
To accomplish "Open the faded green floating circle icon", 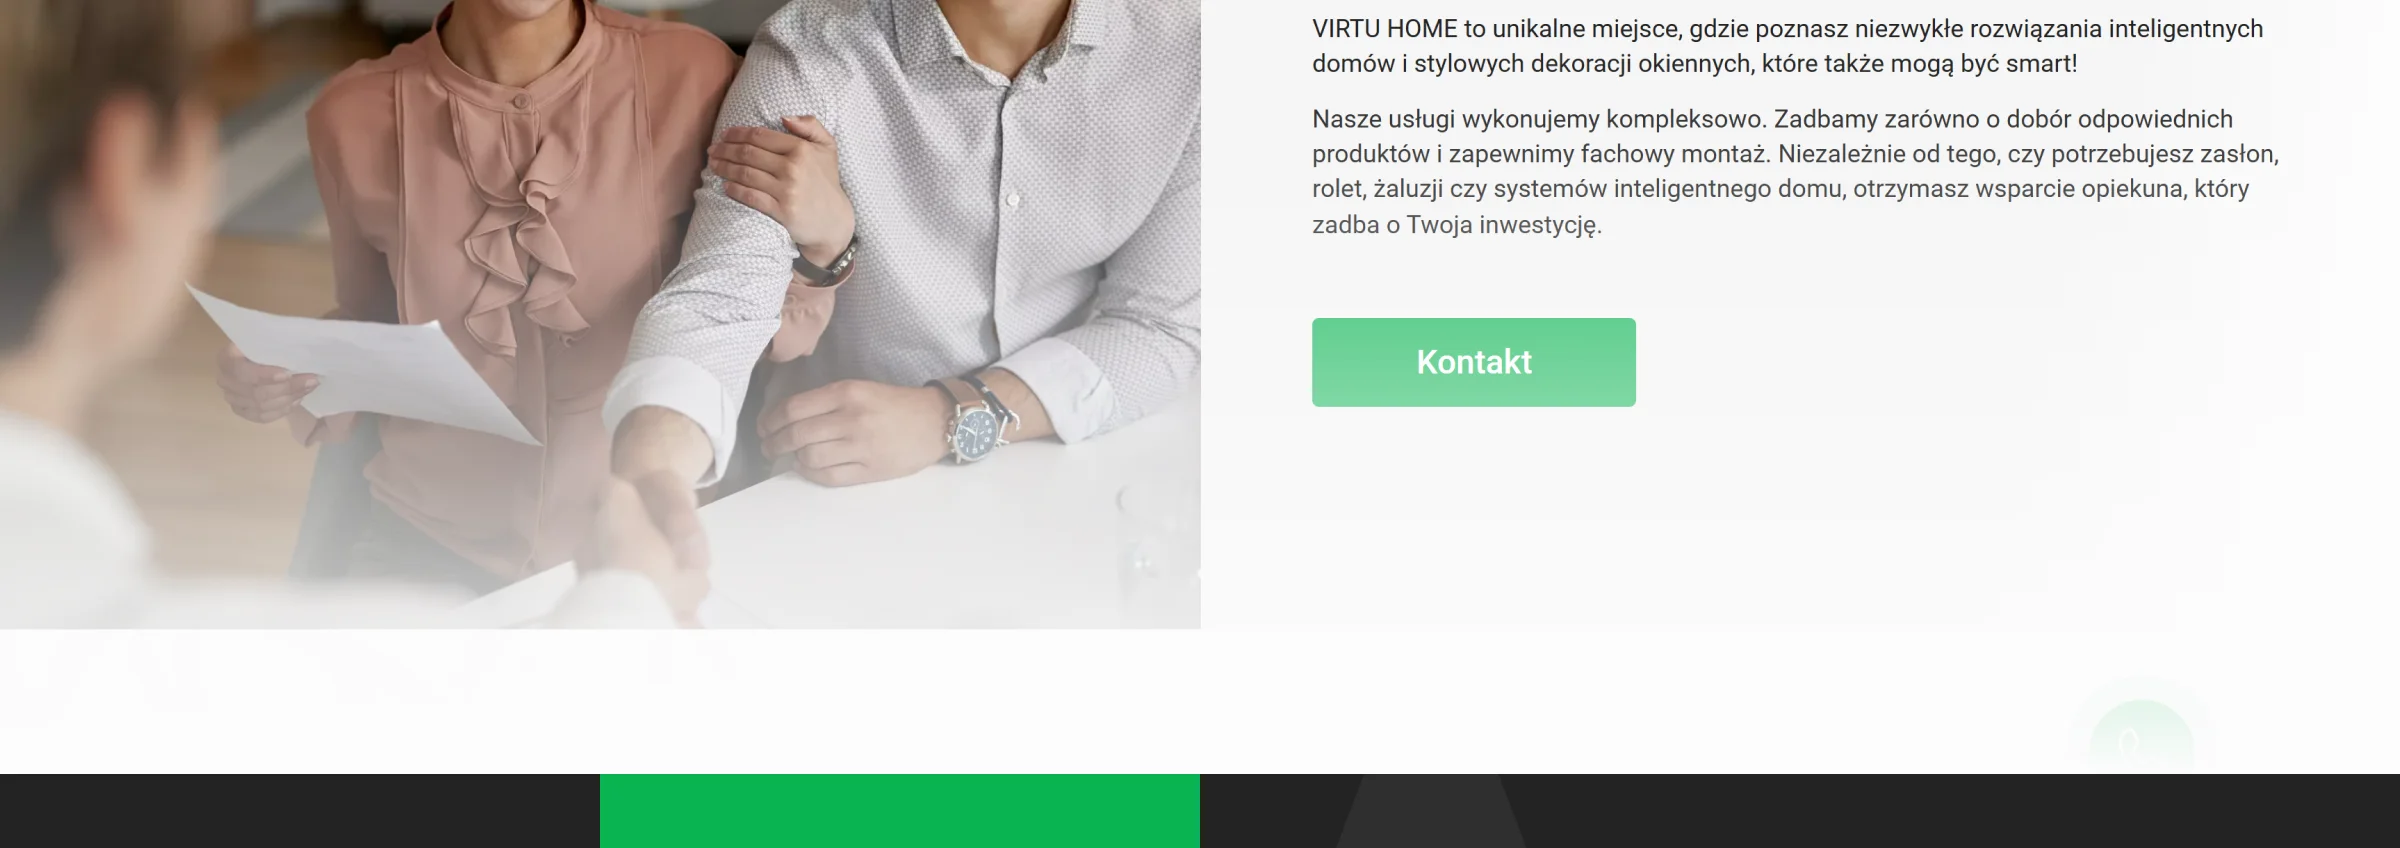I will (x=2141, y=738).
